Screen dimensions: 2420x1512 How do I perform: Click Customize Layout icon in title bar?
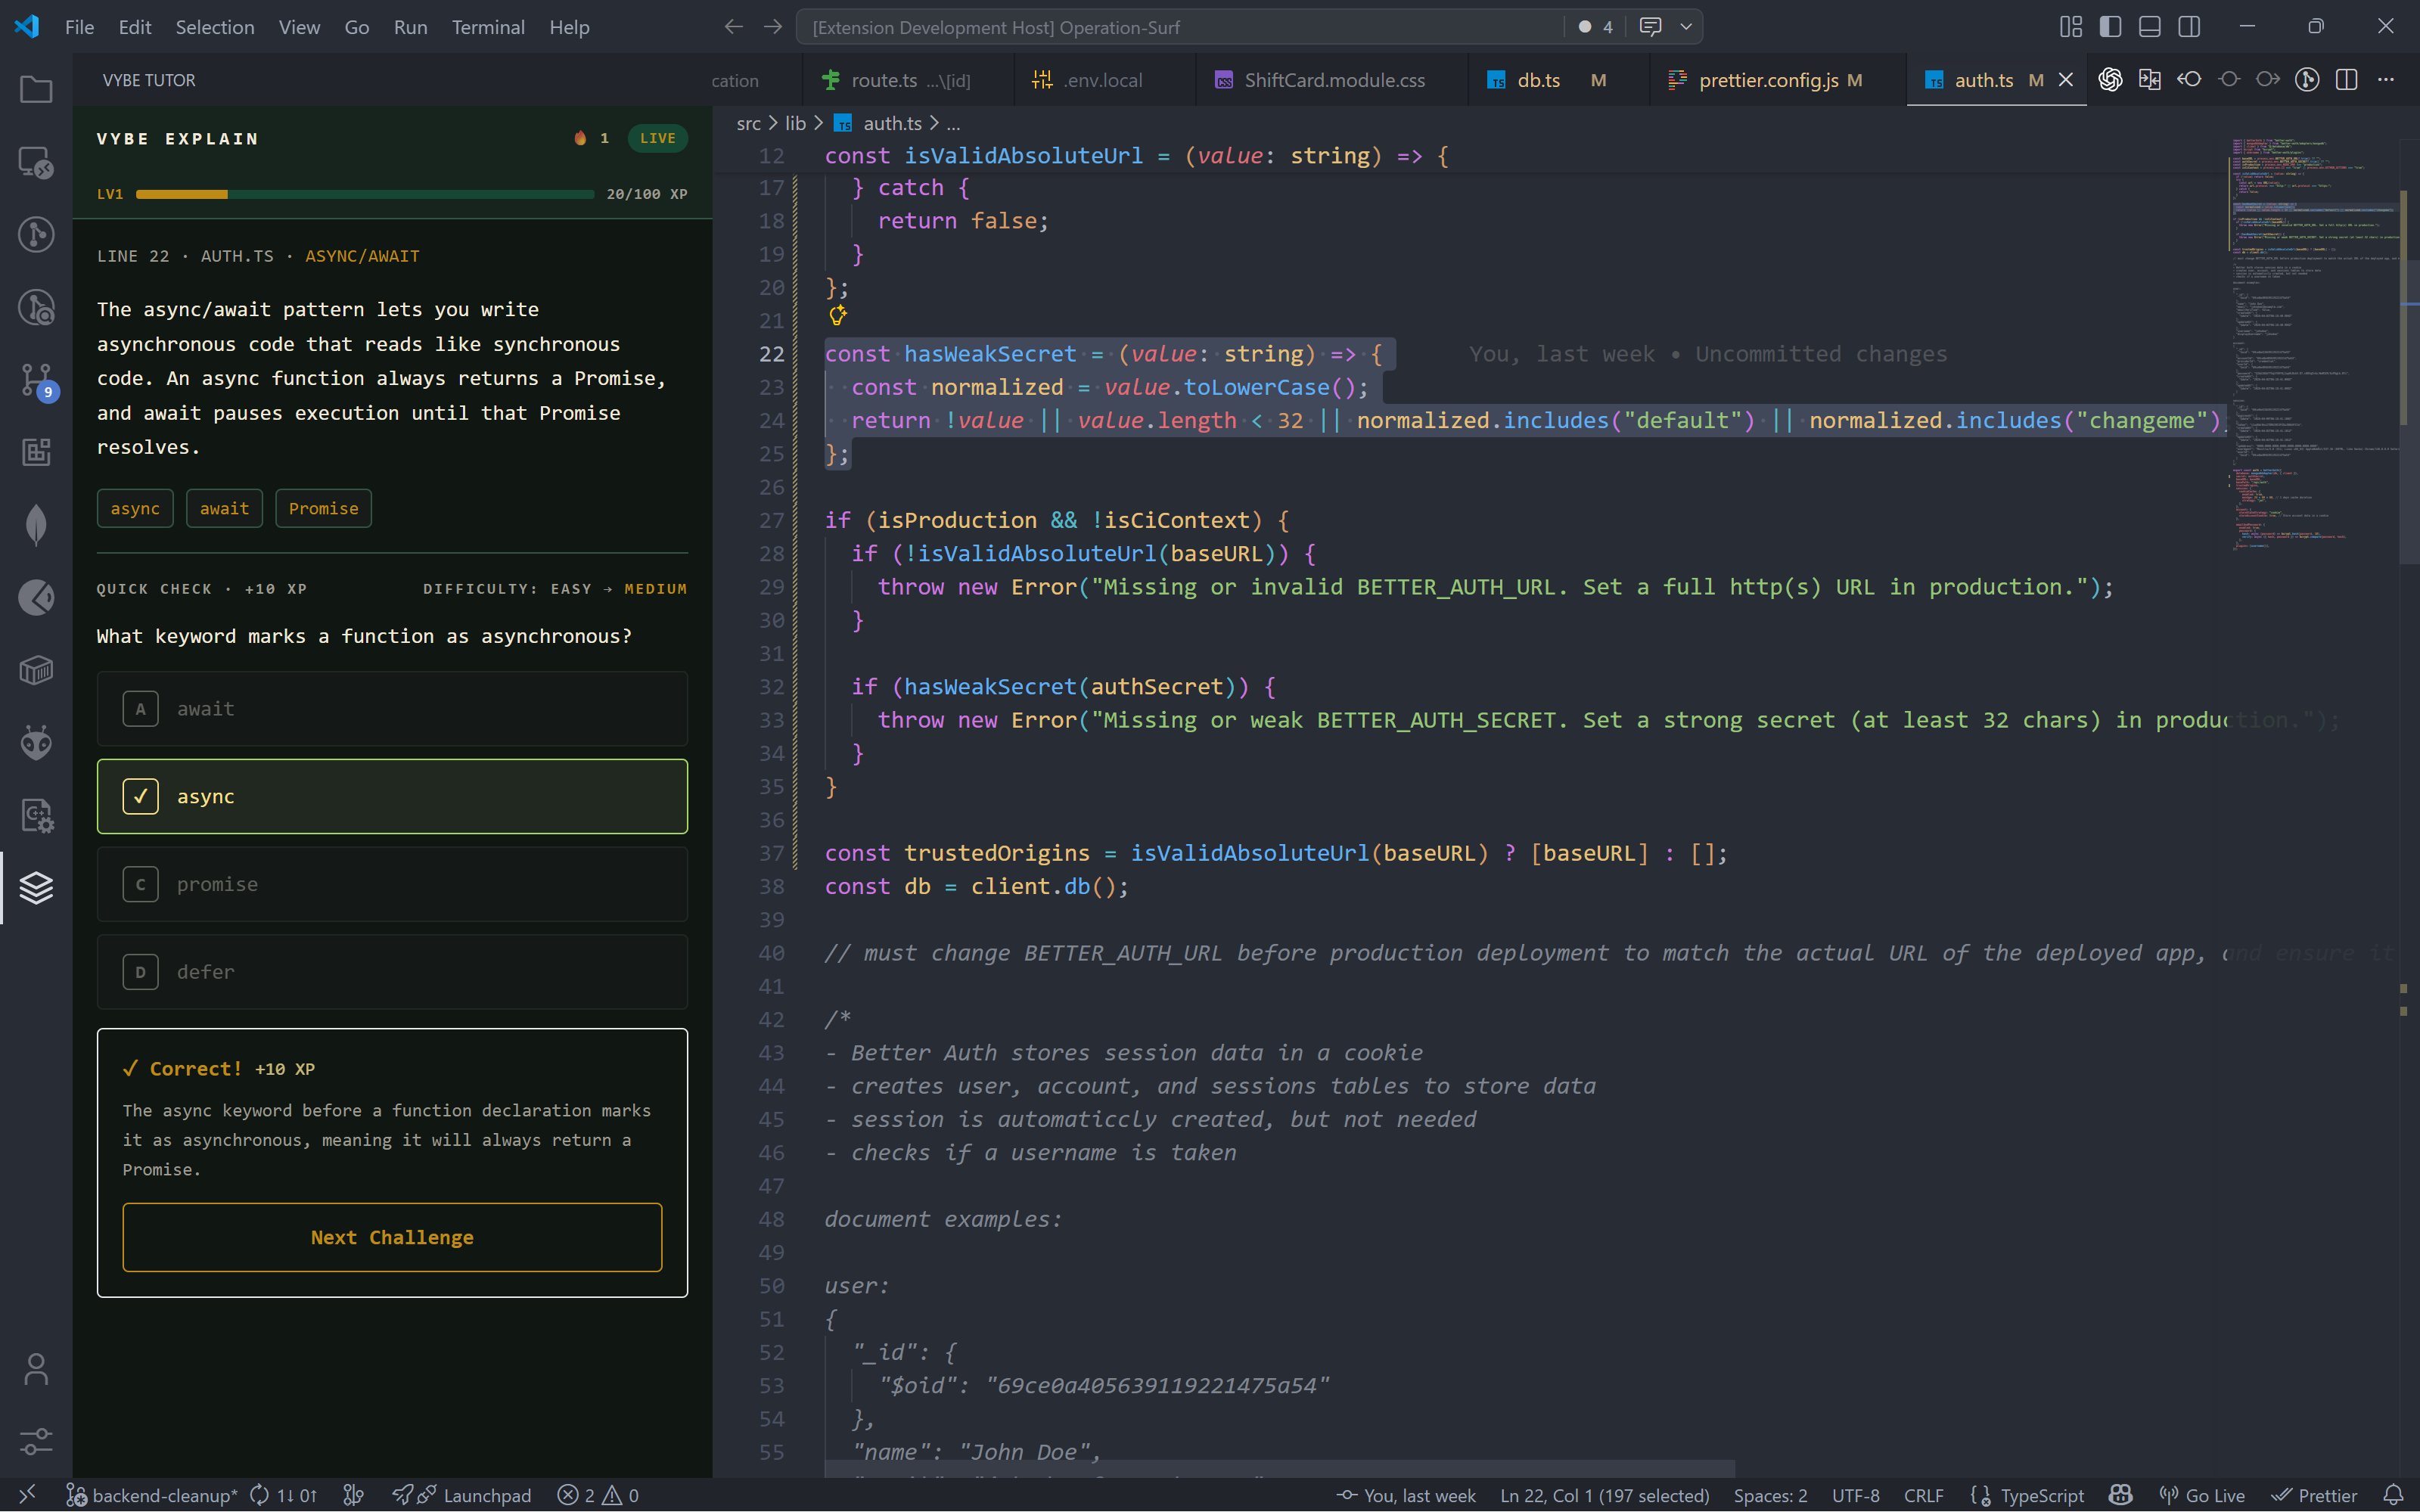2071,27
